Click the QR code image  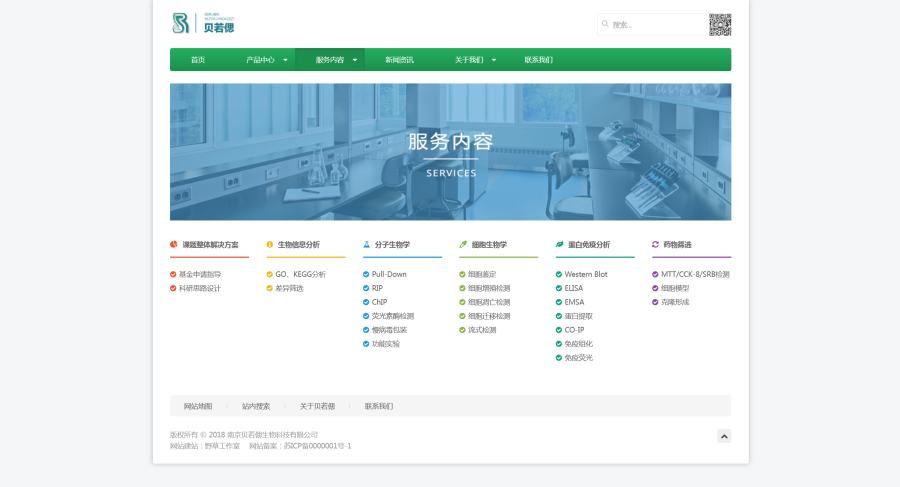(720, 24)
